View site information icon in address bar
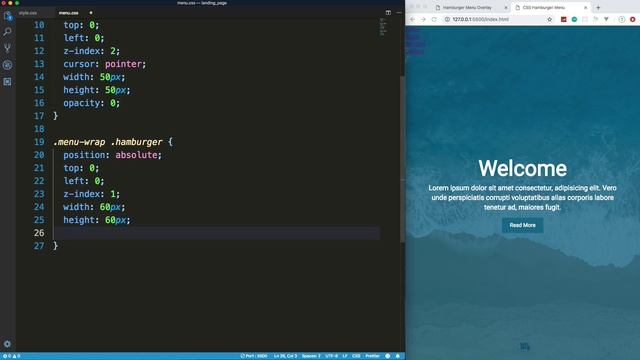 (447, 19)
